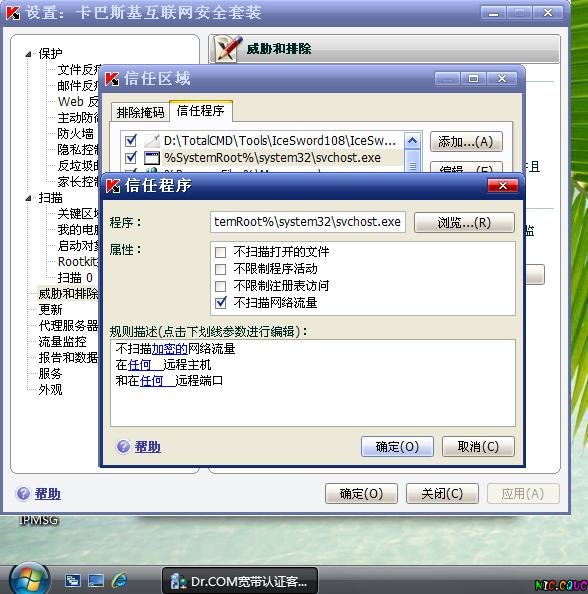Enable 不限制注册表访问 checkbox
The image size is (588, 594).
click(x=220, y=286)
